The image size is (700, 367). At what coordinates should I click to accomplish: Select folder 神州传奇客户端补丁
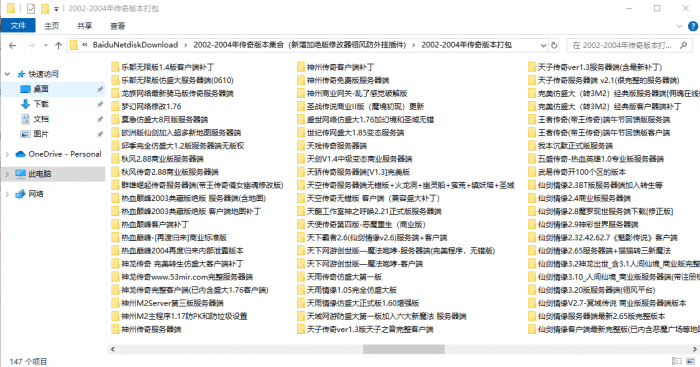point(336,67)
